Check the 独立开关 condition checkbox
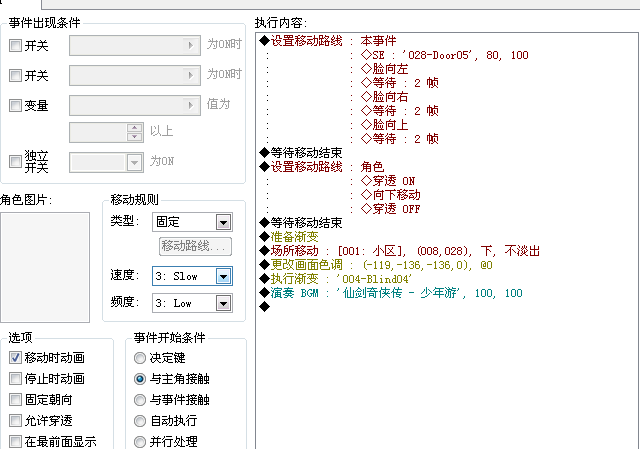Screen dimensions: 640x449 coord(16,162)
